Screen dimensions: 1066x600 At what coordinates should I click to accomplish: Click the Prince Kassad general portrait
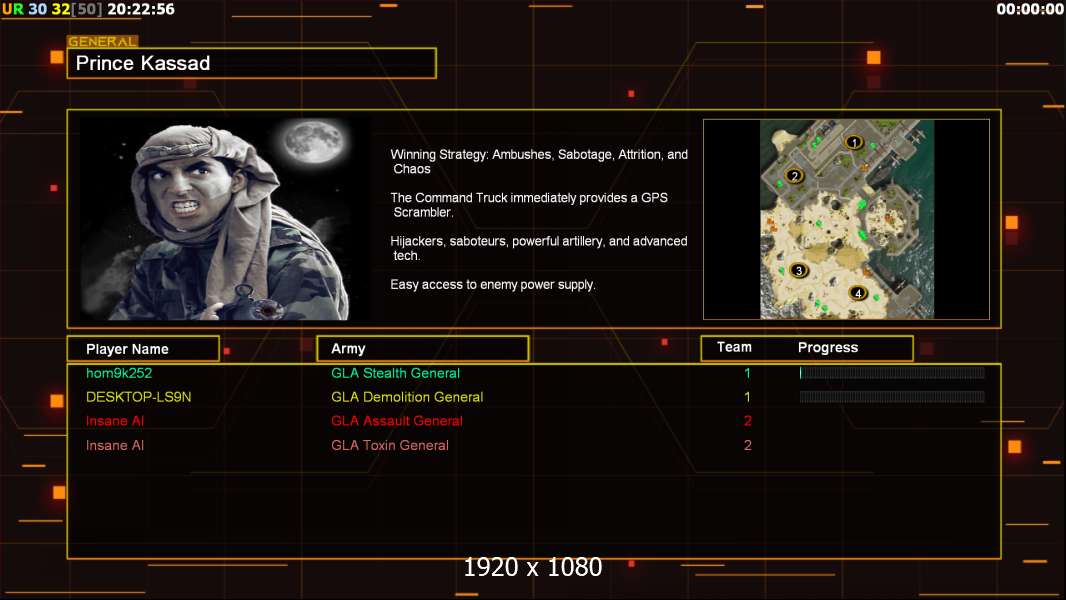click(x=223, y=220)
